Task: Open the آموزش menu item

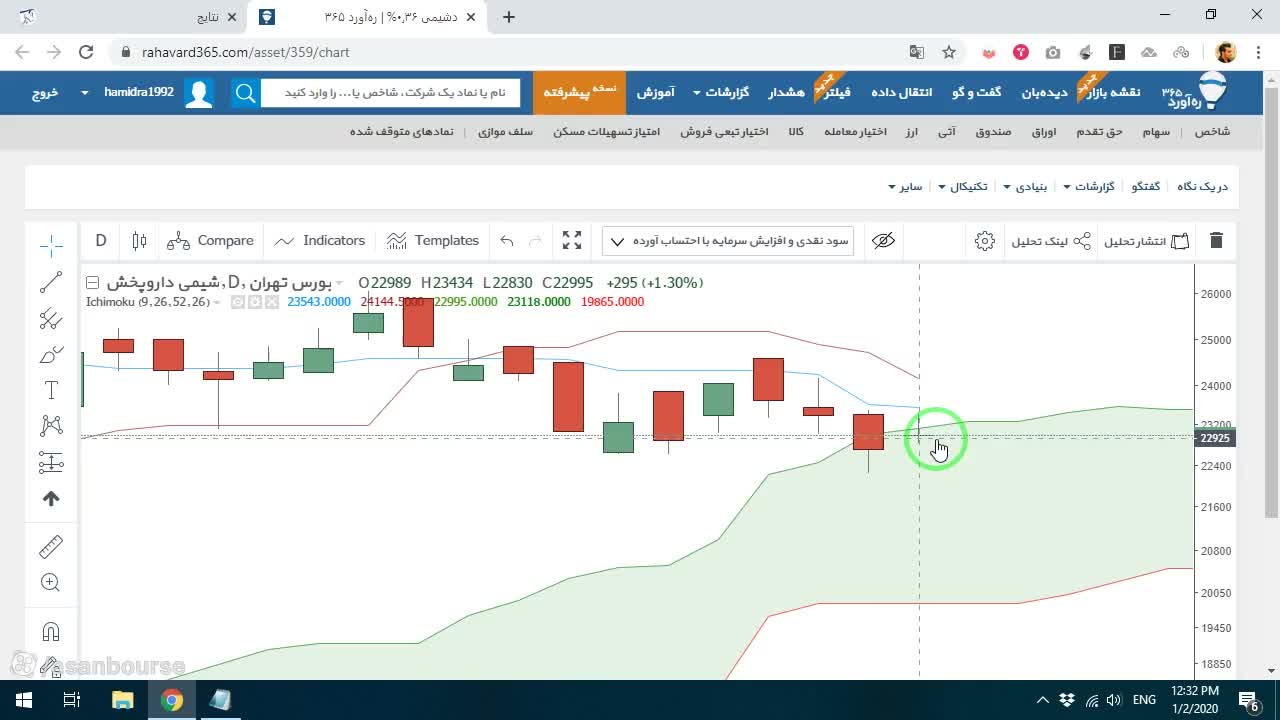Action: pyautogui.click(x=655, y=92)
